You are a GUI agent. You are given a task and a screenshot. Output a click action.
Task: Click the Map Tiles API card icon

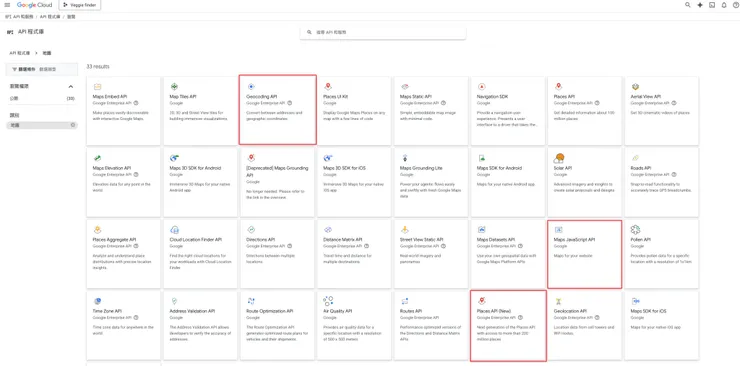pyautogui.click(x=174, y=87)
